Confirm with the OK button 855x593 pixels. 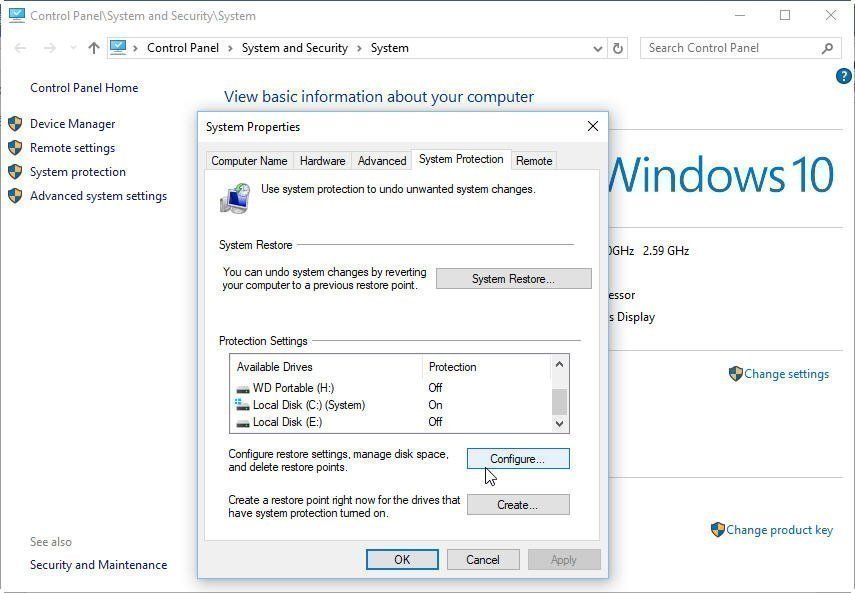click(402, 559)
